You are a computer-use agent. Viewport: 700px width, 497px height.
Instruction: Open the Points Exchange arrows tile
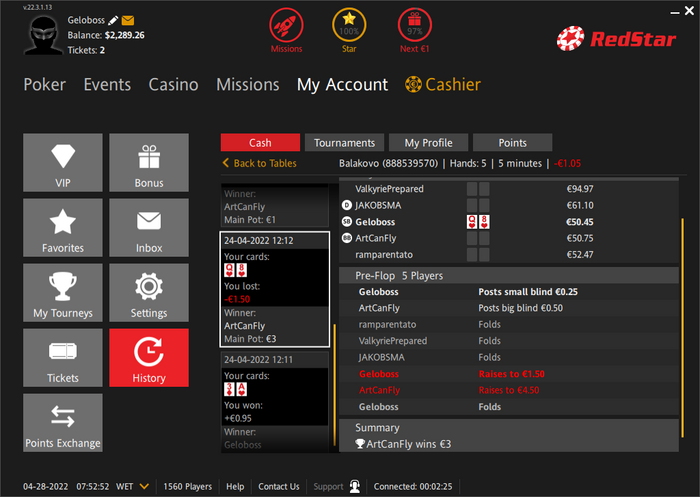point(63,423)
